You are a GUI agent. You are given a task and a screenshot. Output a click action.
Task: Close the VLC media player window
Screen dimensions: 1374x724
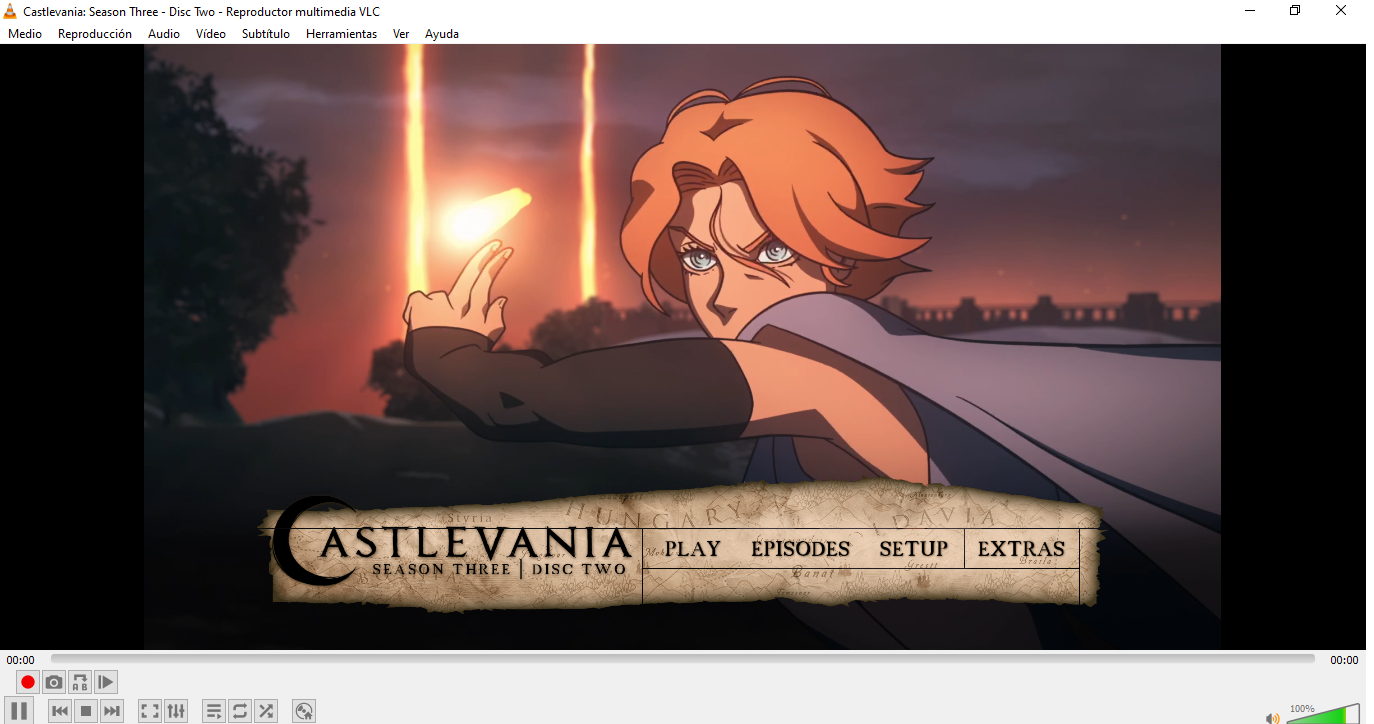tap(1341, 11)
